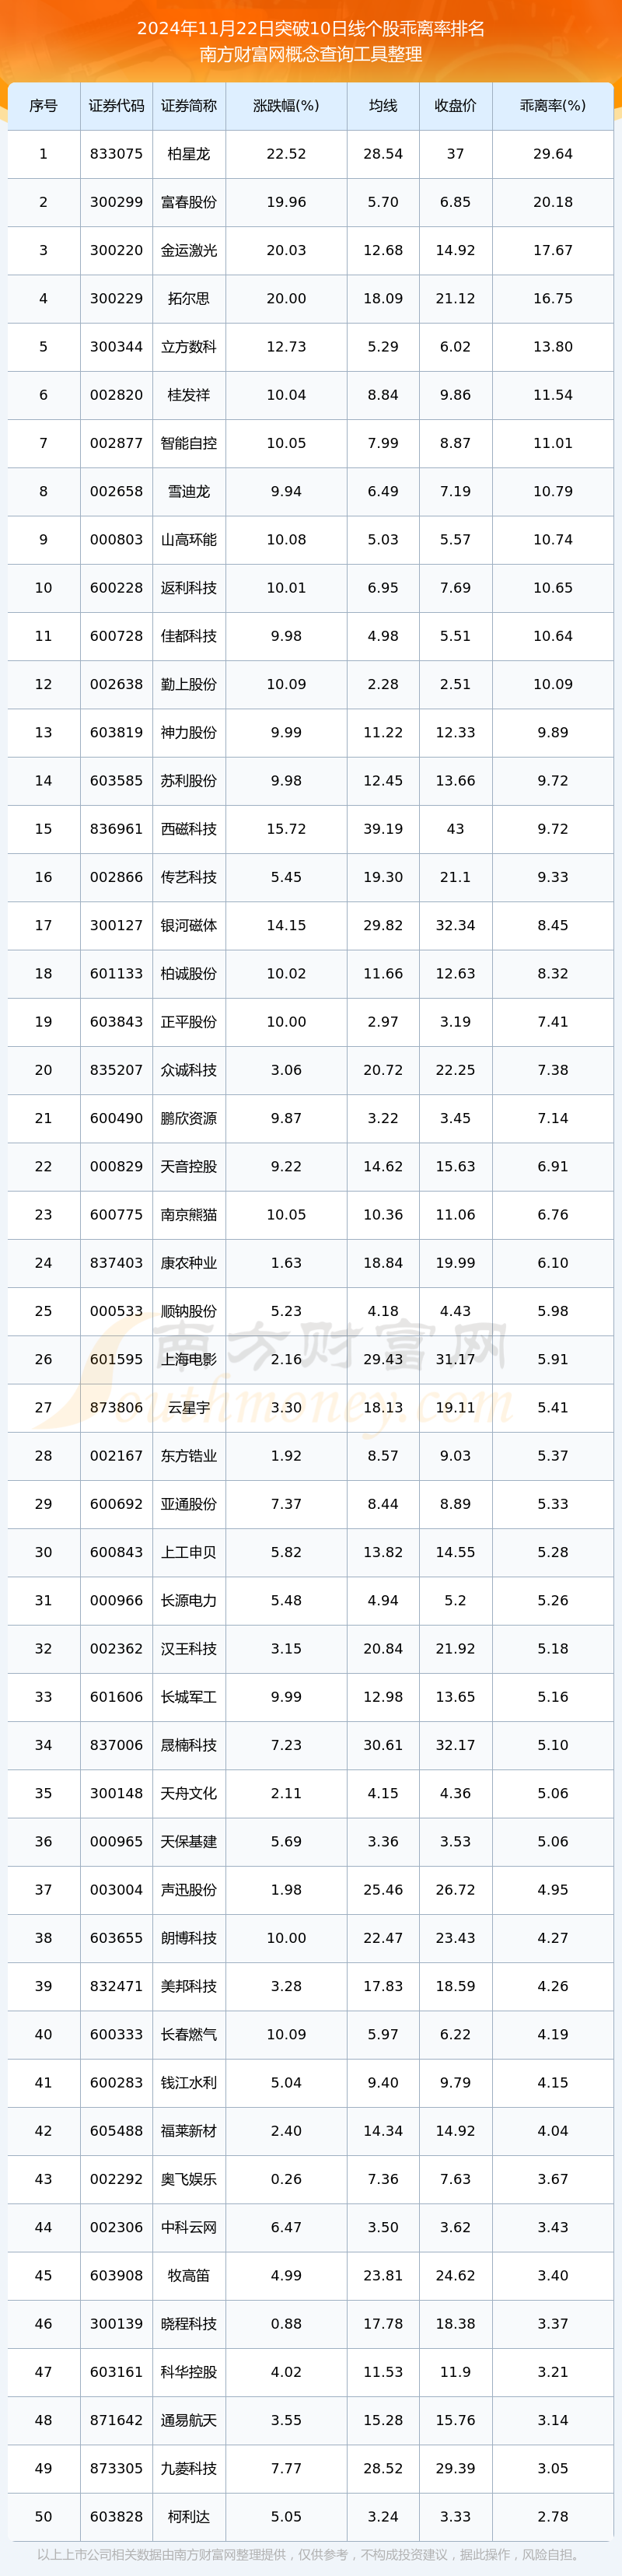Click the 收盘价 column header
This screenshot has width=622, height=2576.
(x=455, y=106)
